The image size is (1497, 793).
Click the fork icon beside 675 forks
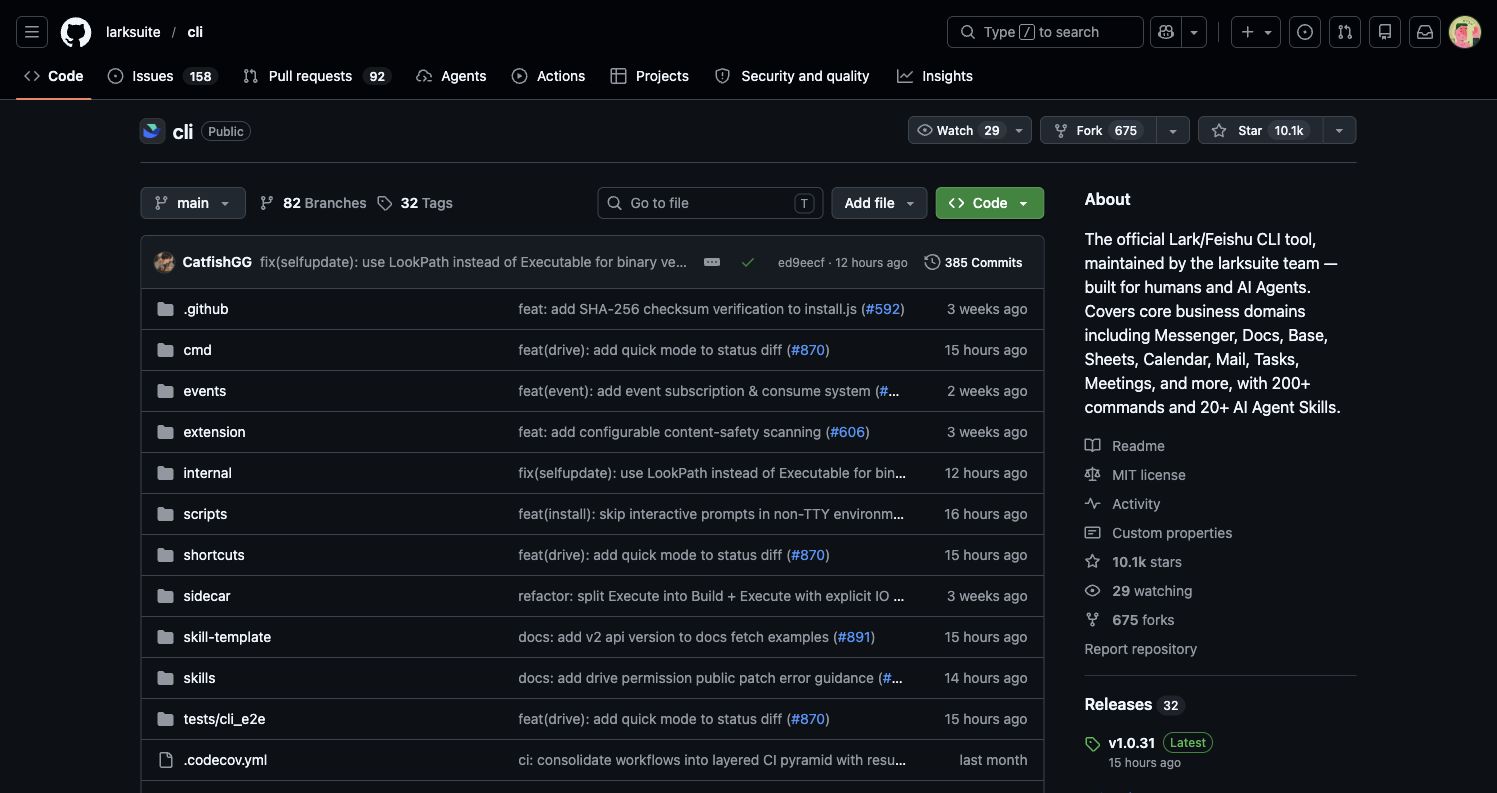coord(1093,620)
